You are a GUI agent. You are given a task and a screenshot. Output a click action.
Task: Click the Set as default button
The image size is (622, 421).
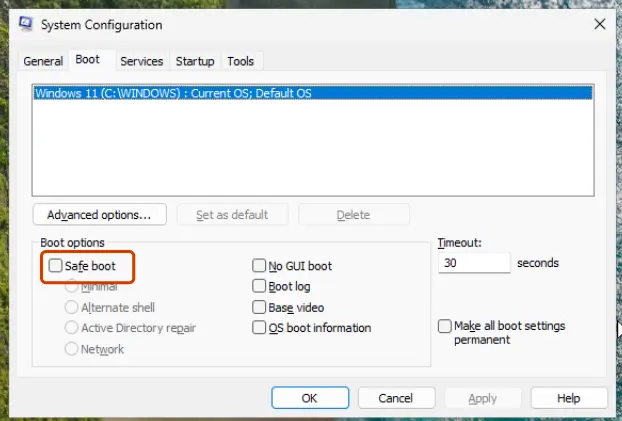tap(232, 215)
